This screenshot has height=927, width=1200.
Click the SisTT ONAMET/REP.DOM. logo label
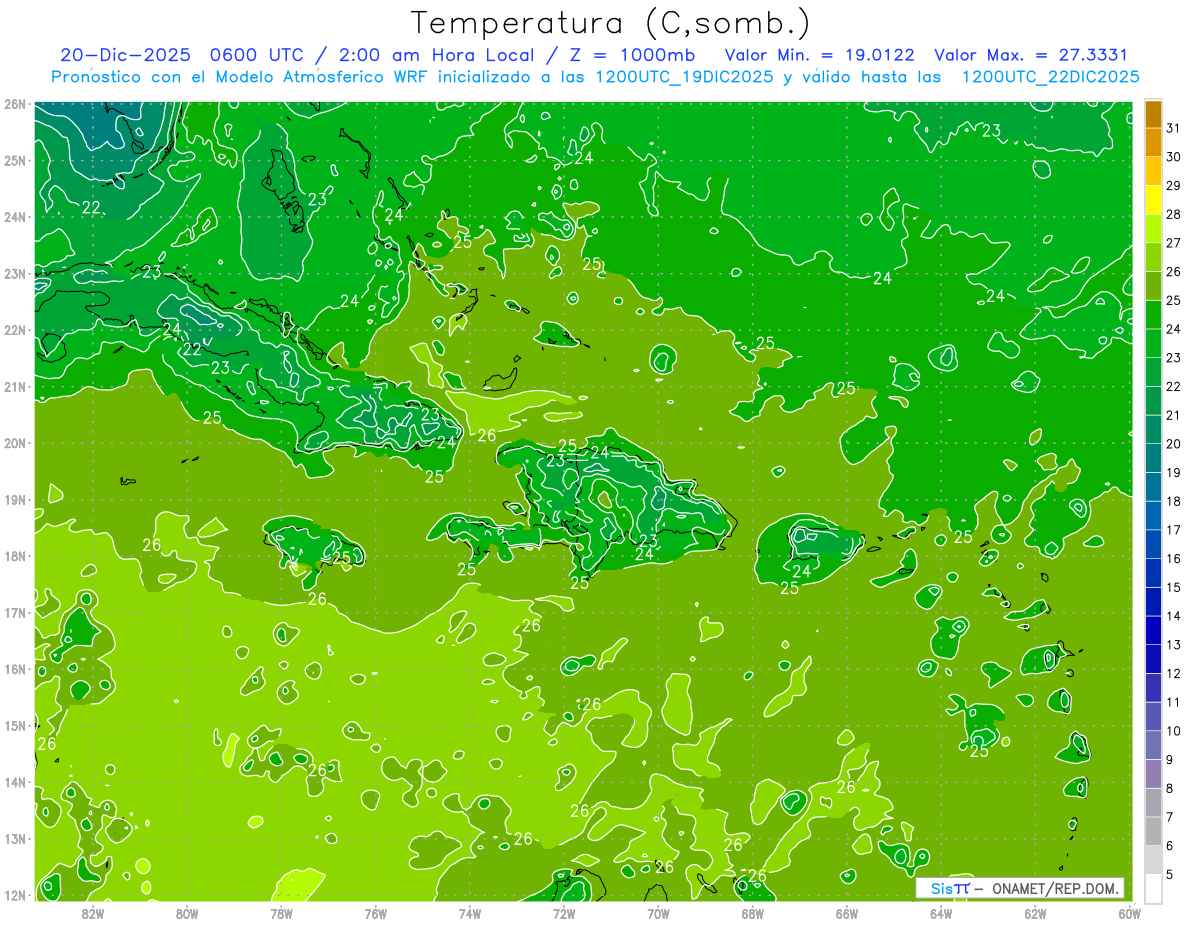click(1020, 888)
